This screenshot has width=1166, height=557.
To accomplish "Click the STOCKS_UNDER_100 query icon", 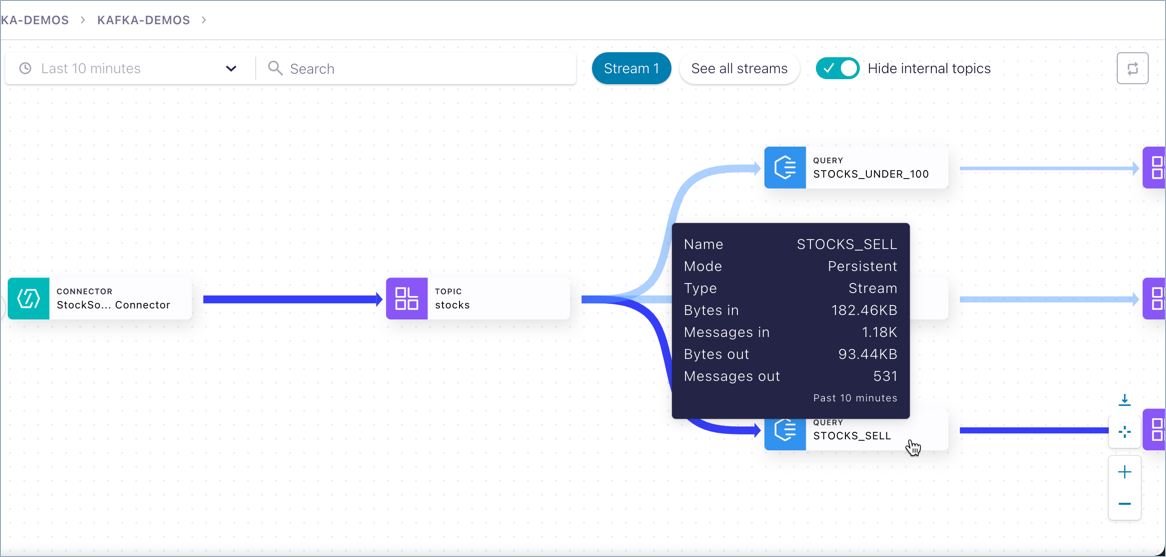I will (785, 168).
